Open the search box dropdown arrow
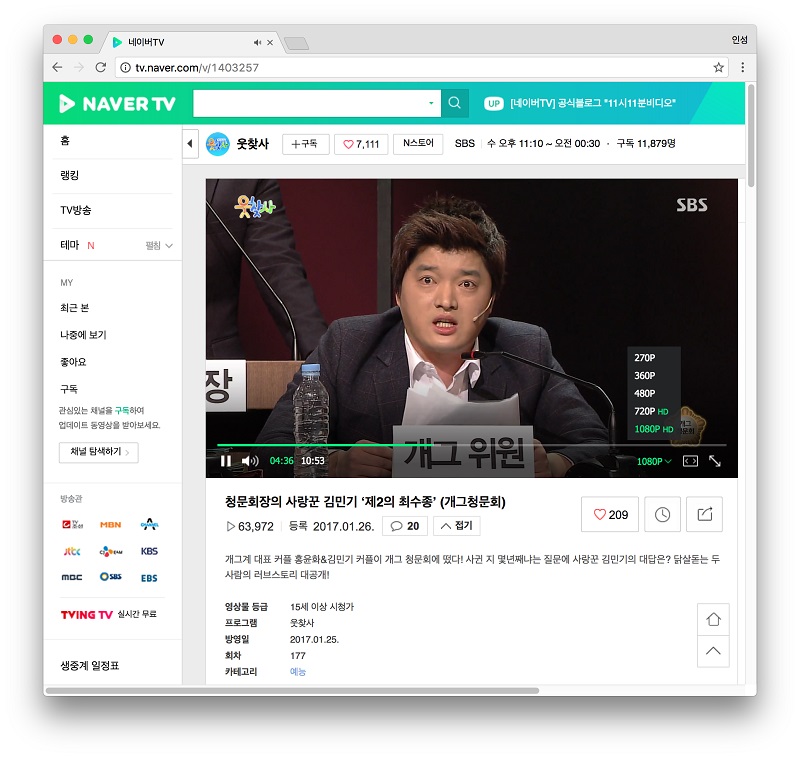 click(x=431, y=103)
